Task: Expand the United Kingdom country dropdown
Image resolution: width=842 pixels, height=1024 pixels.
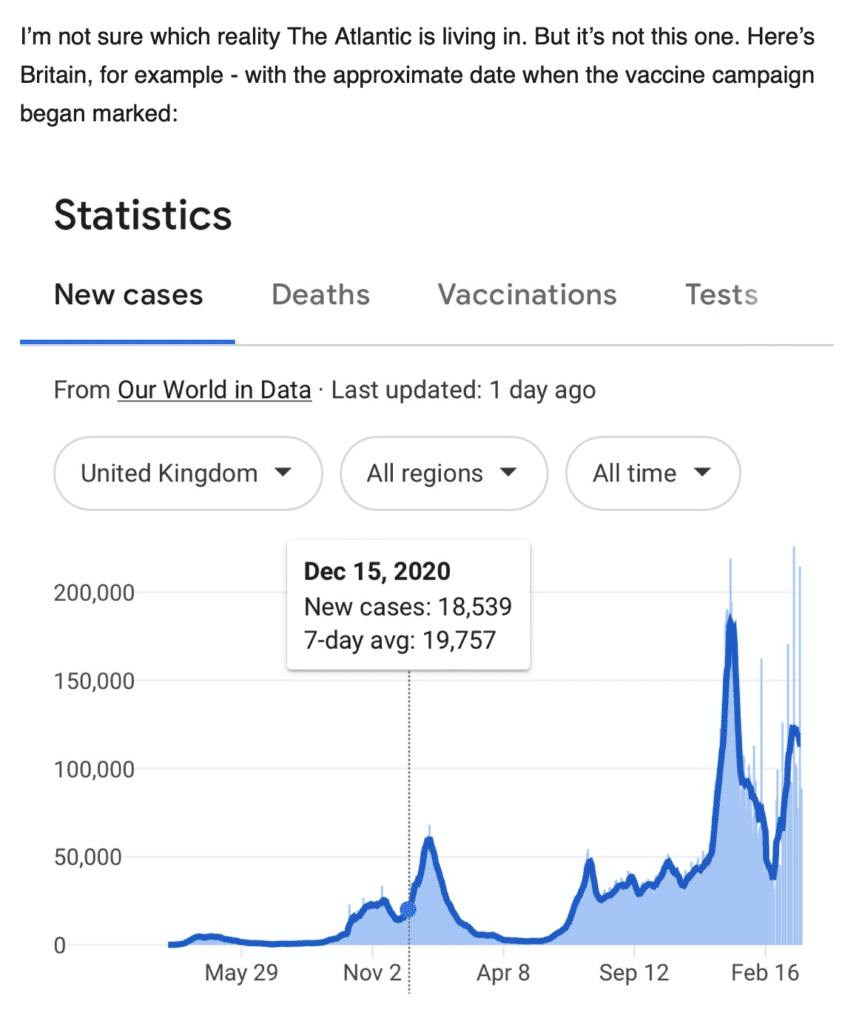Action: point(188,473)
